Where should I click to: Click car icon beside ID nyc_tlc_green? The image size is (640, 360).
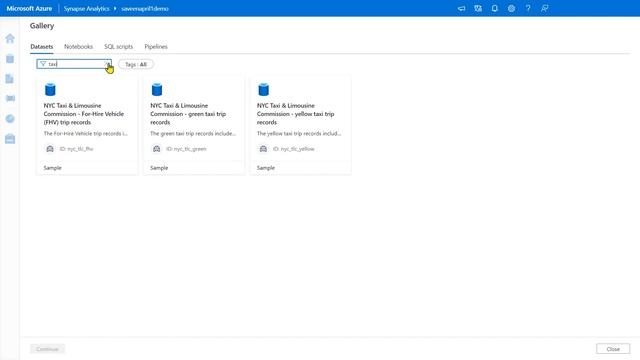point(157,149)
